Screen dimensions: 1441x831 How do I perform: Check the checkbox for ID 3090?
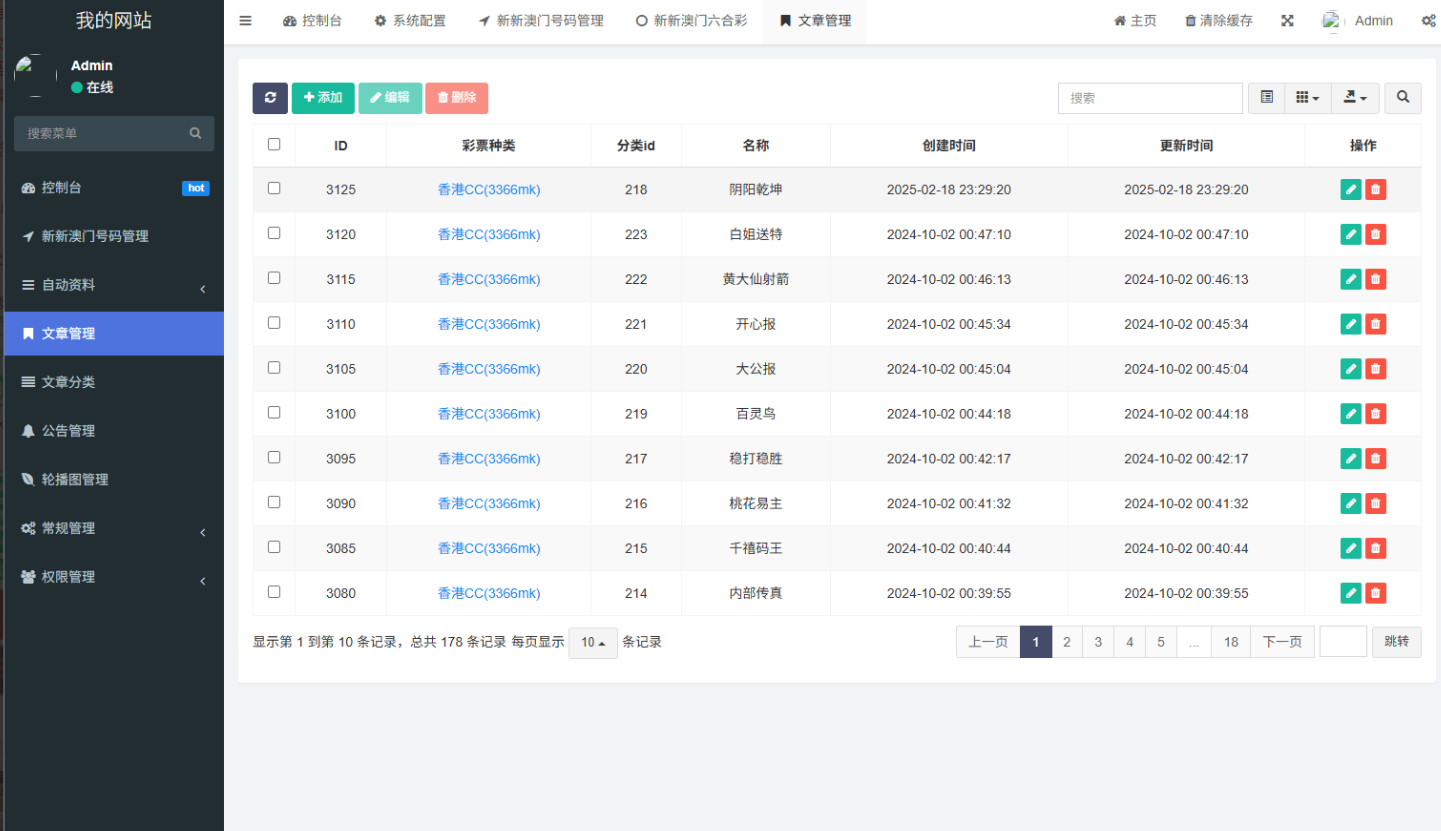[x=274, y=502]
